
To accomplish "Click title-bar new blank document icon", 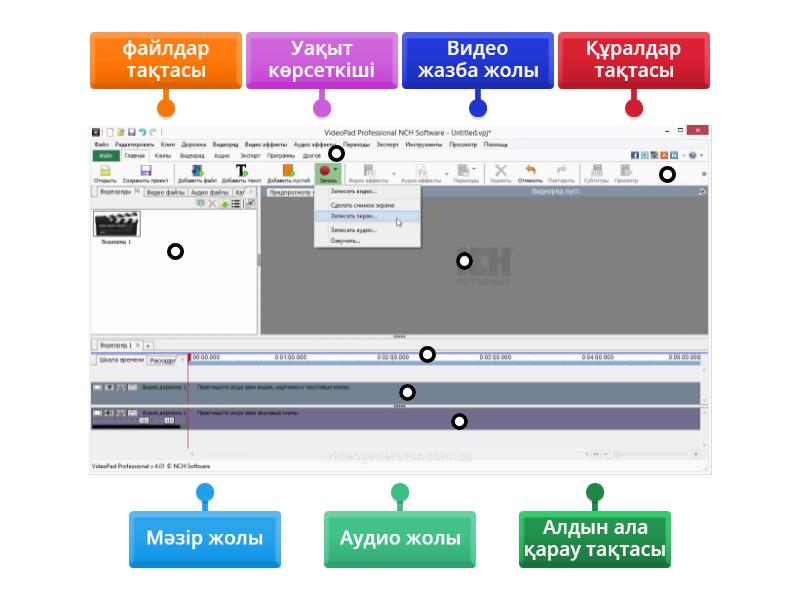I will click(109, 132).
